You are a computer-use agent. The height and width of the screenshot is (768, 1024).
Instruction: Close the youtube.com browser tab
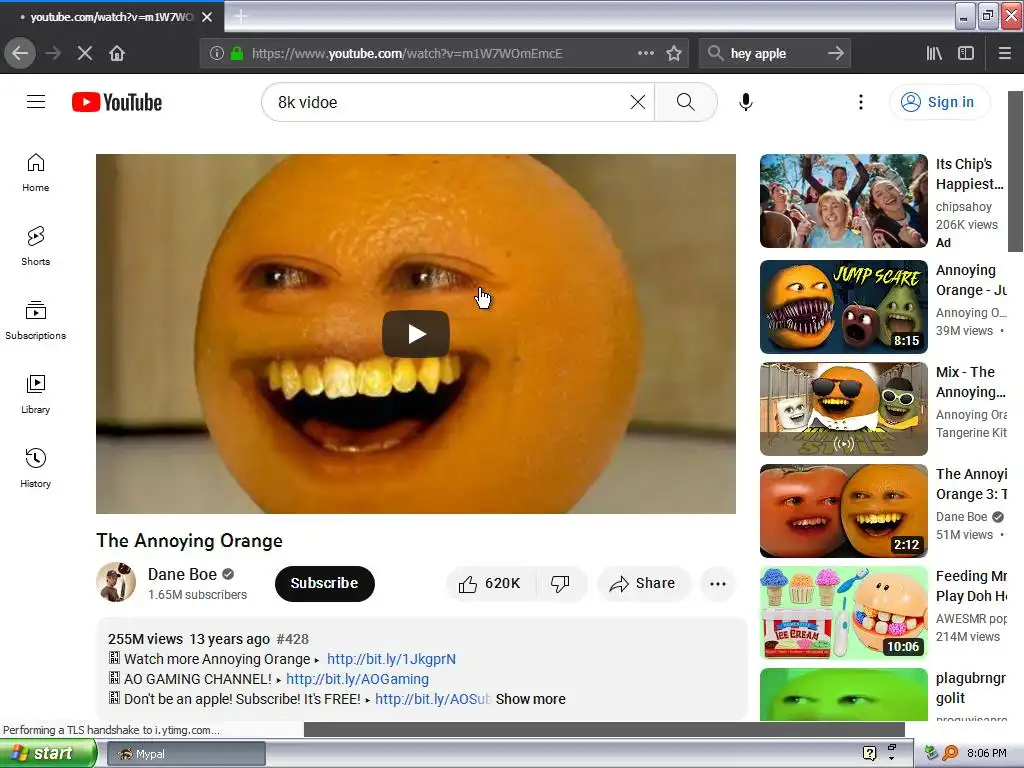point(207,17)
